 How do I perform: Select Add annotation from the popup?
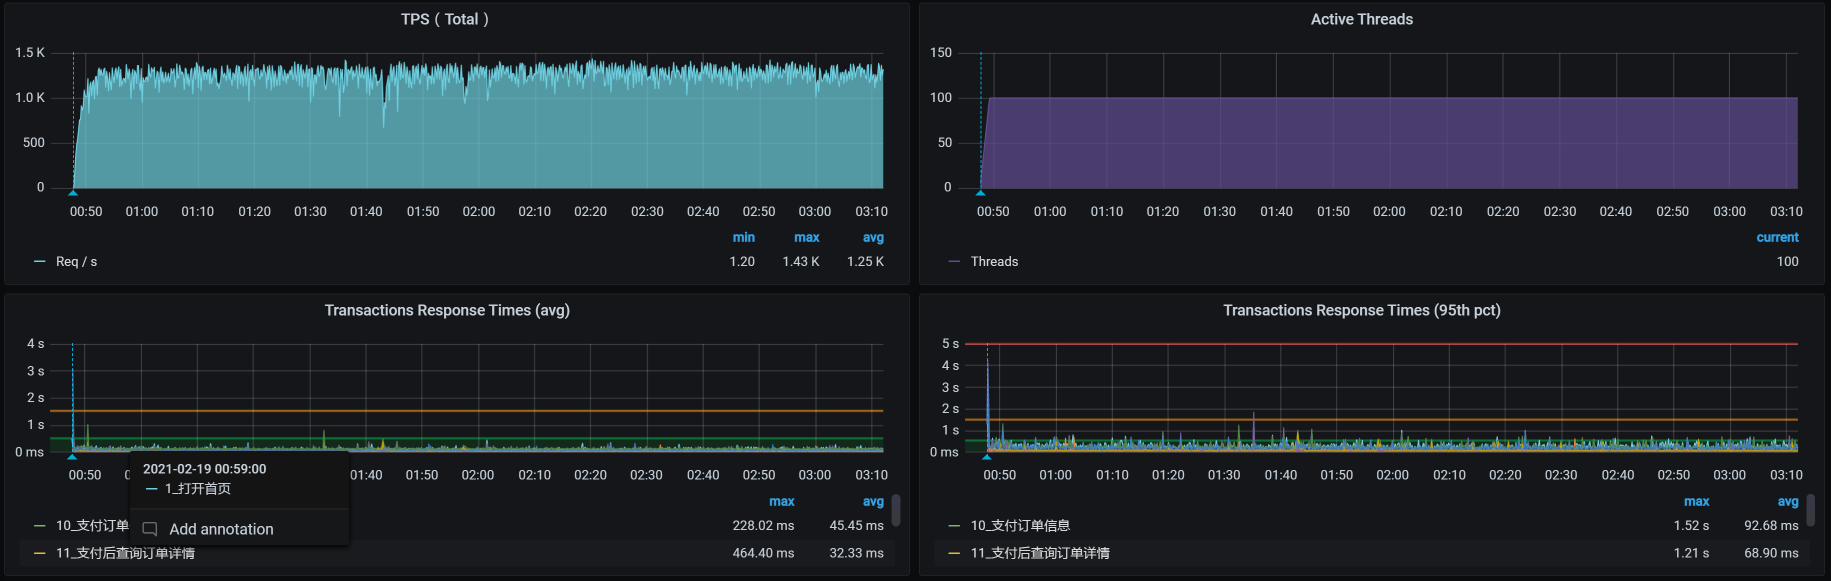[x=221, y=529]
